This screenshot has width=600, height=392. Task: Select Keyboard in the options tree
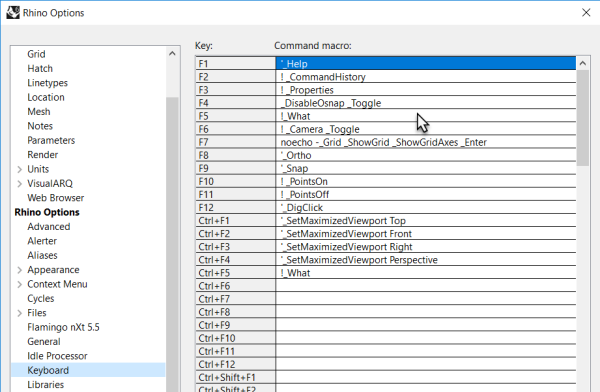(x=88, y=370)
